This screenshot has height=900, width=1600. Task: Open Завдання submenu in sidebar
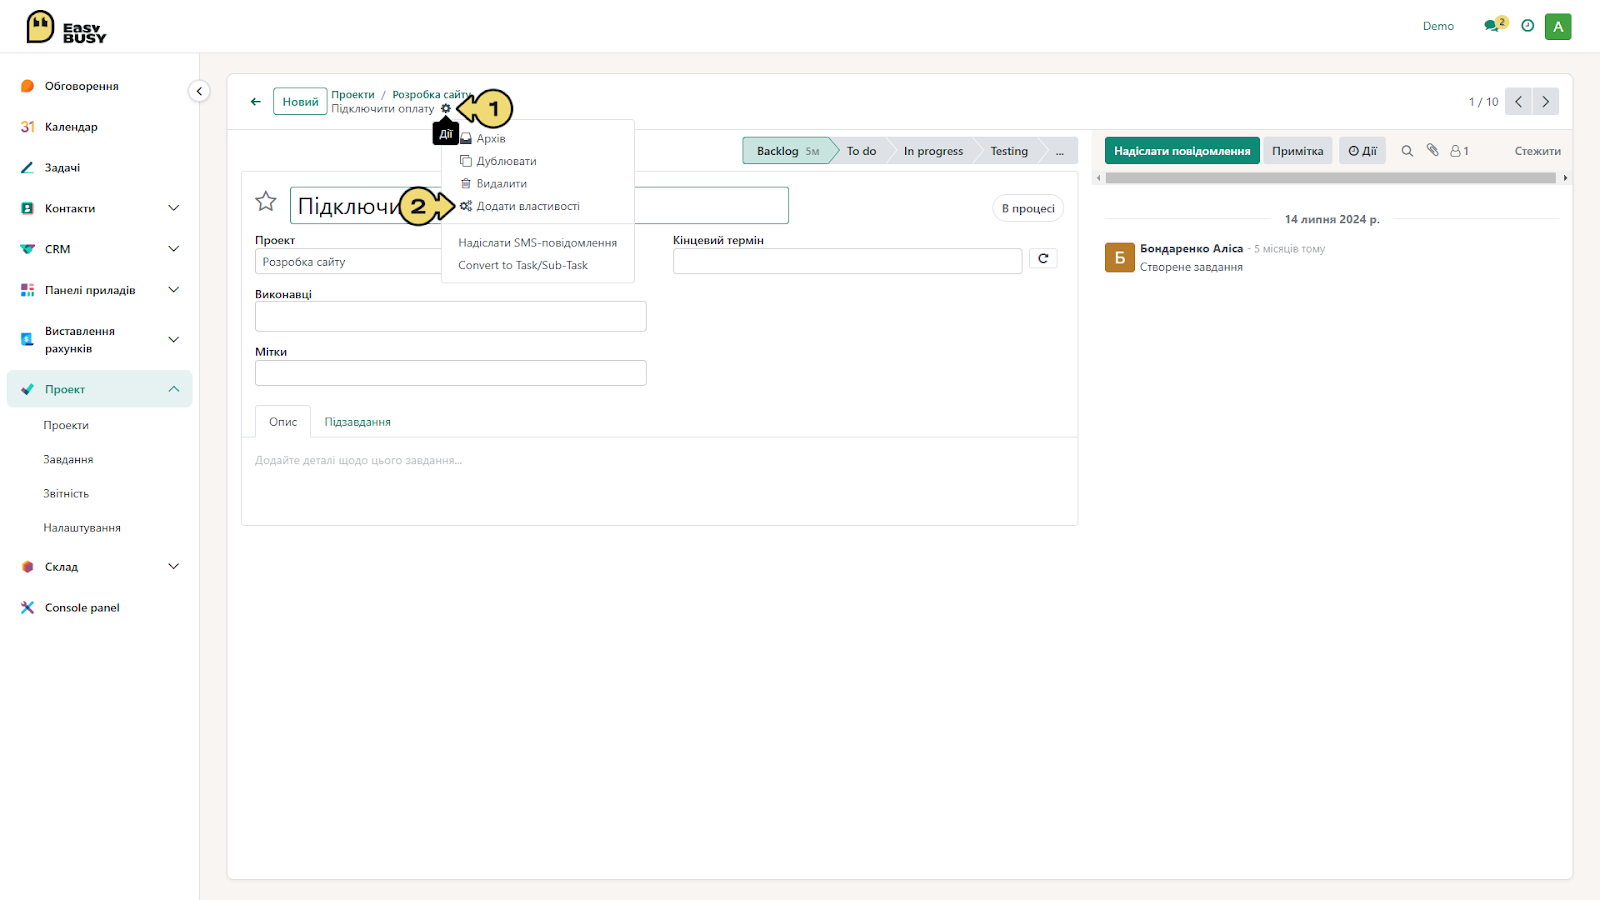tap(68, 460)
